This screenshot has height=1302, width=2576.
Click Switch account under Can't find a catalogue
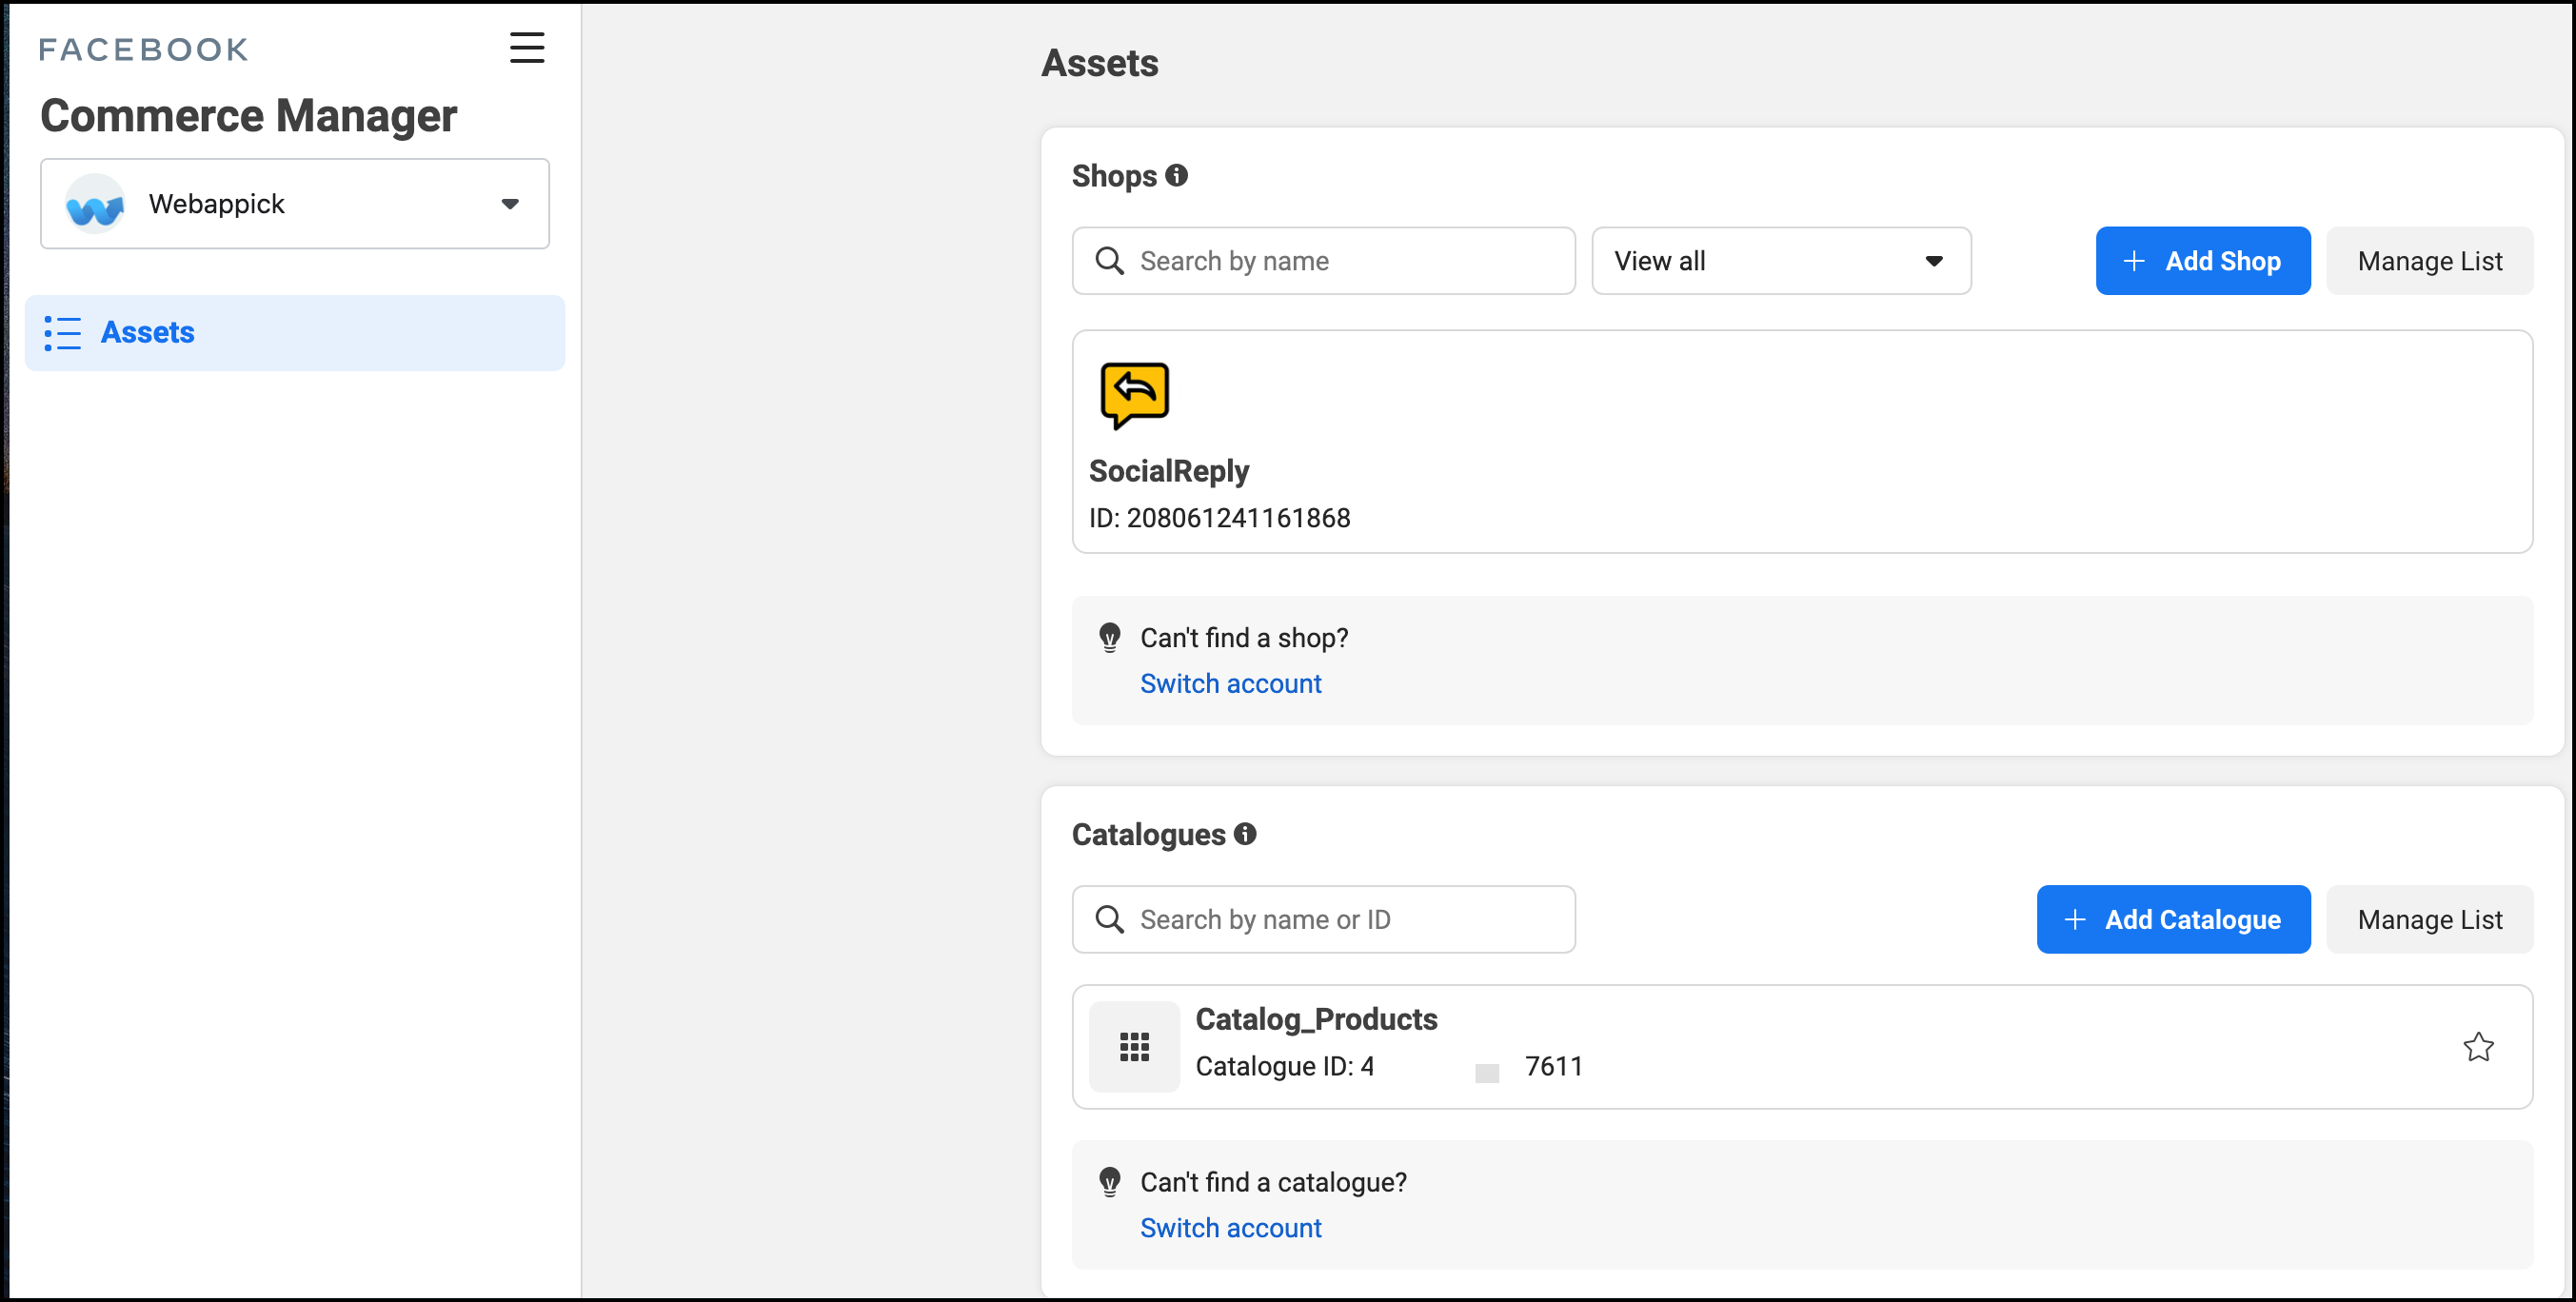tap(1230, 1228)
